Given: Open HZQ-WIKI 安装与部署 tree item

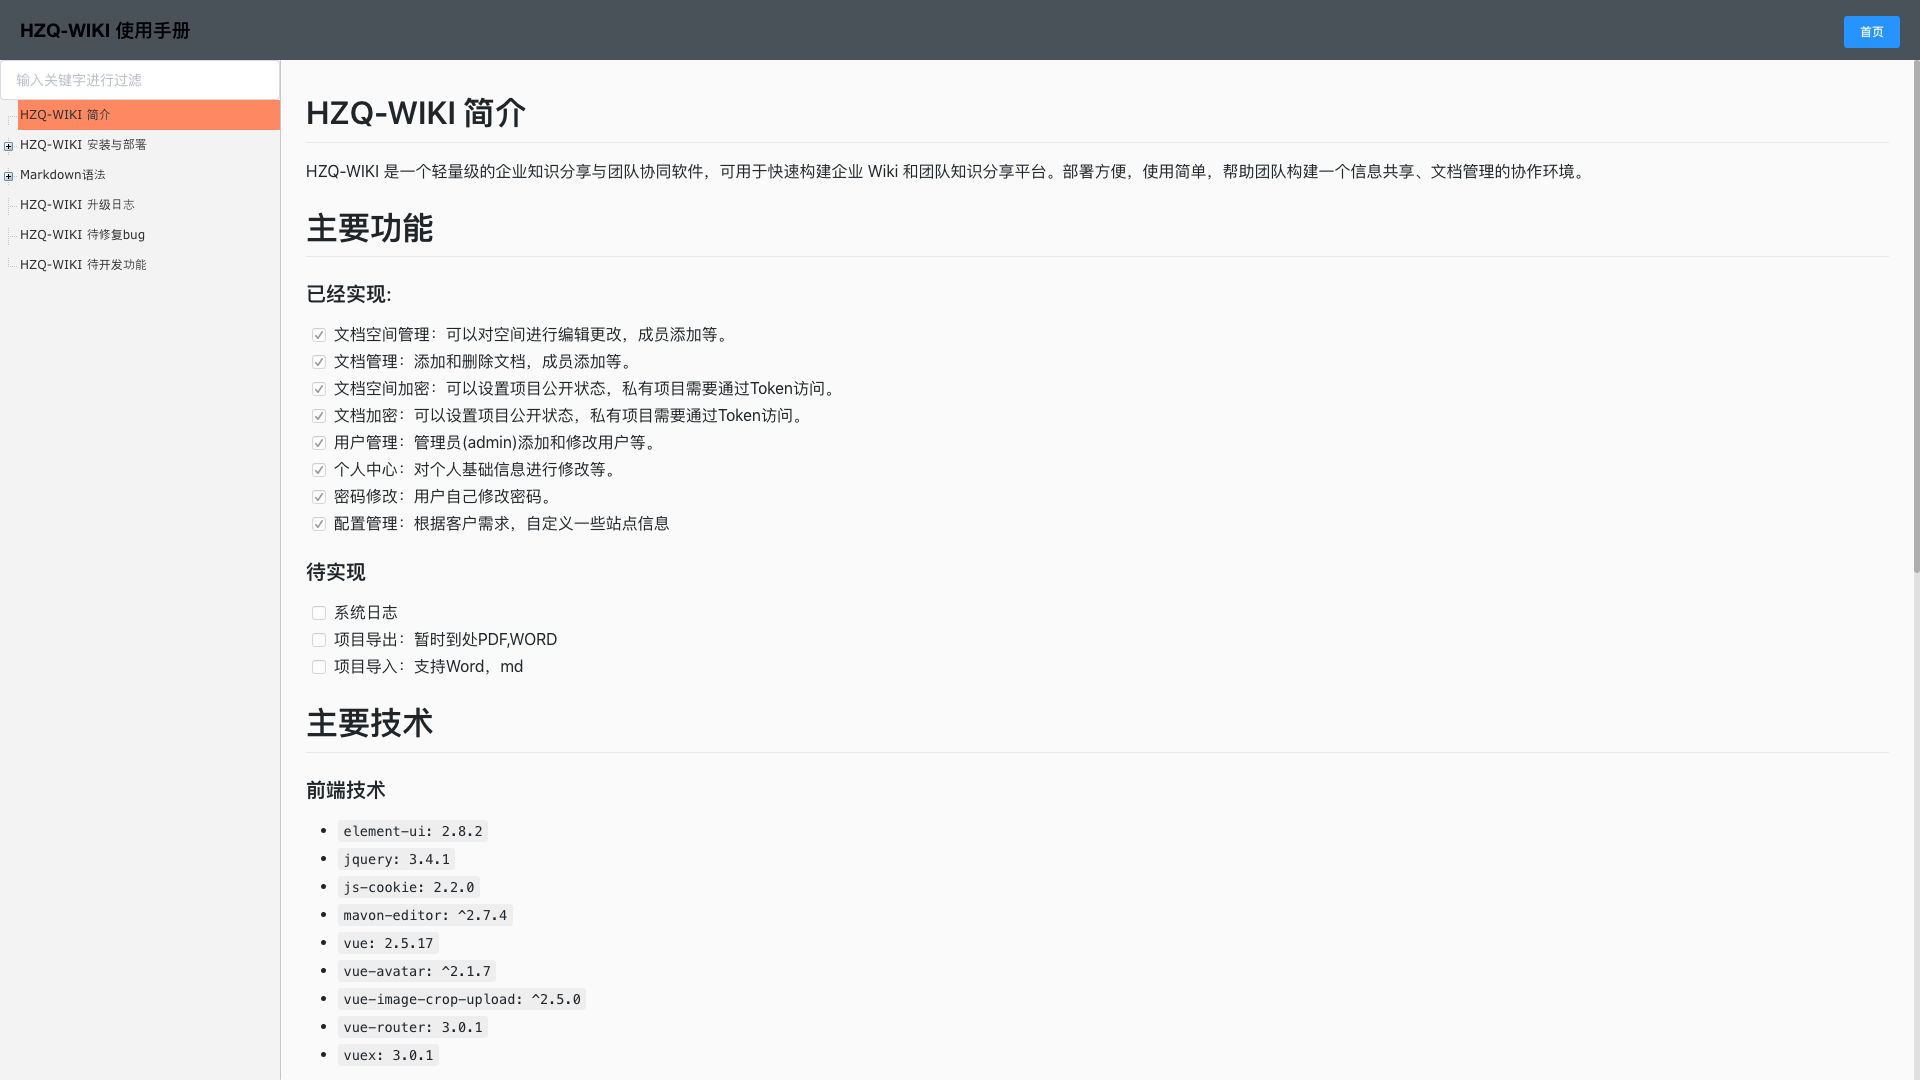Looking at the screenshot, I should point(83,145).
